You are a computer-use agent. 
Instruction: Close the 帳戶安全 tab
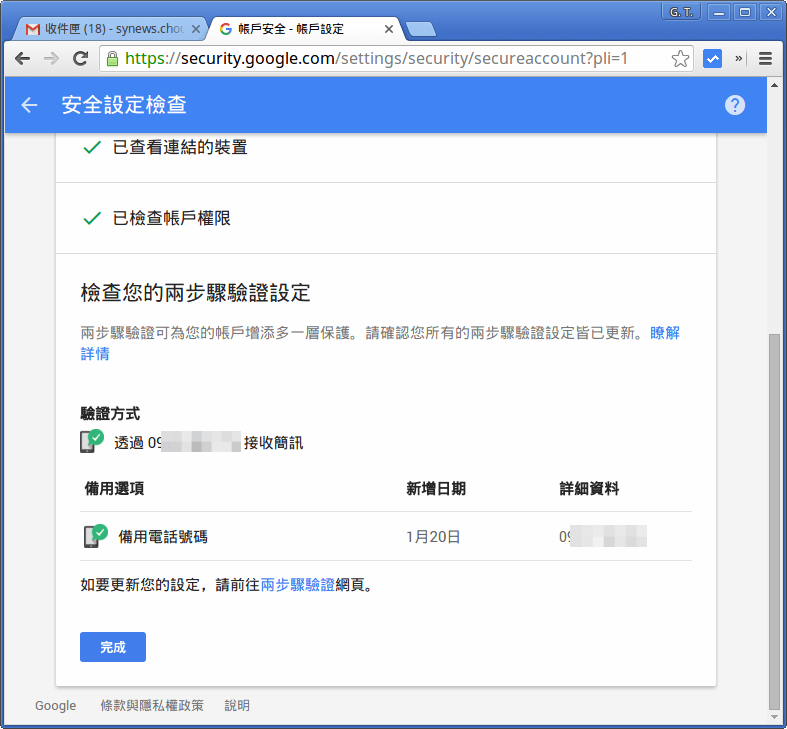(388, 29)
